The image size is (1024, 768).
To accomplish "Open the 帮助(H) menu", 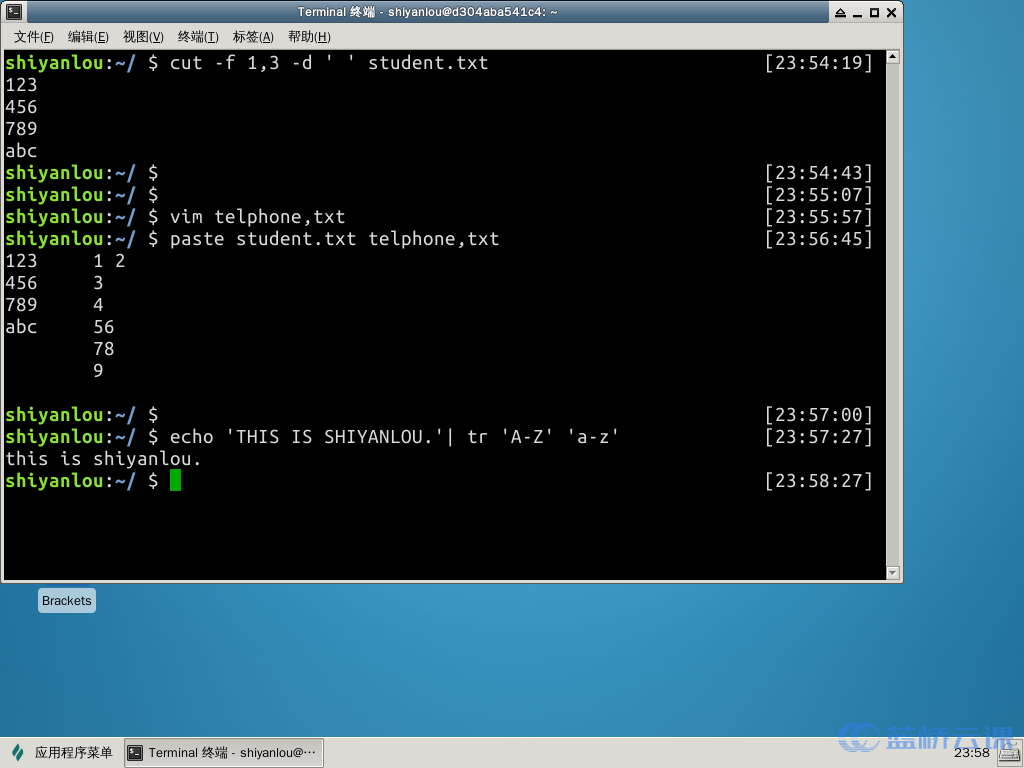I will [x=309, y=37].
